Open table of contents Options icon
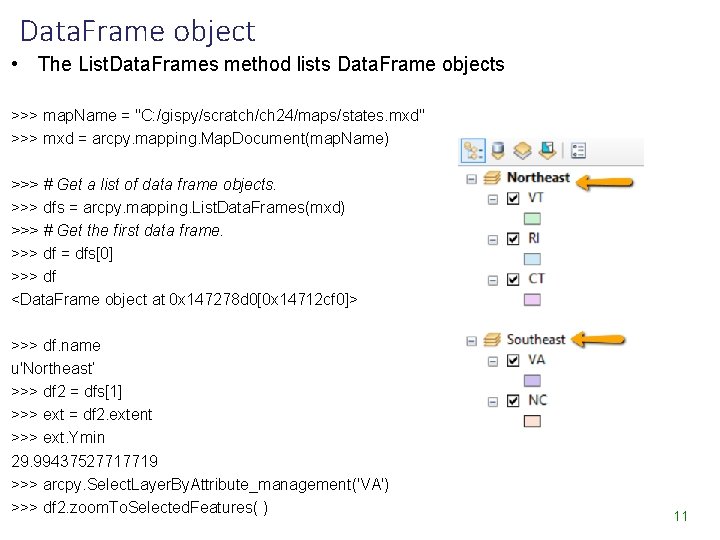This screenshot has height=540, width=720. click(578, 151)
